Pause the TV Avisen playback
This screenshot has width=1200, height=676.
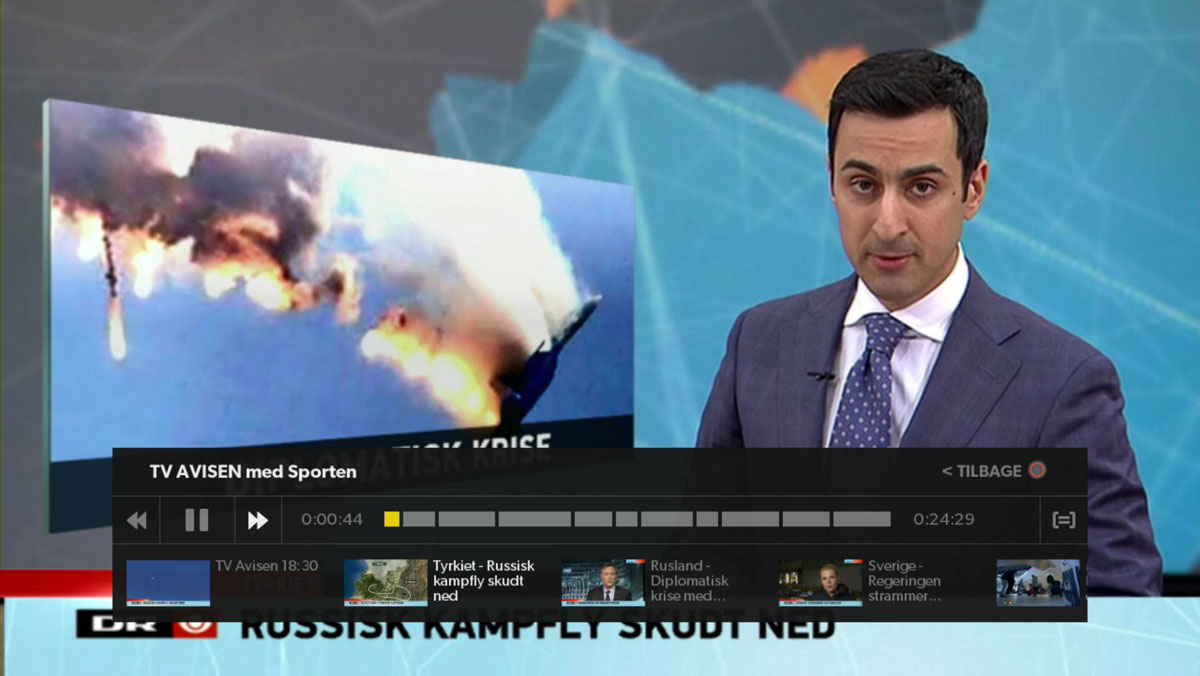197,520
